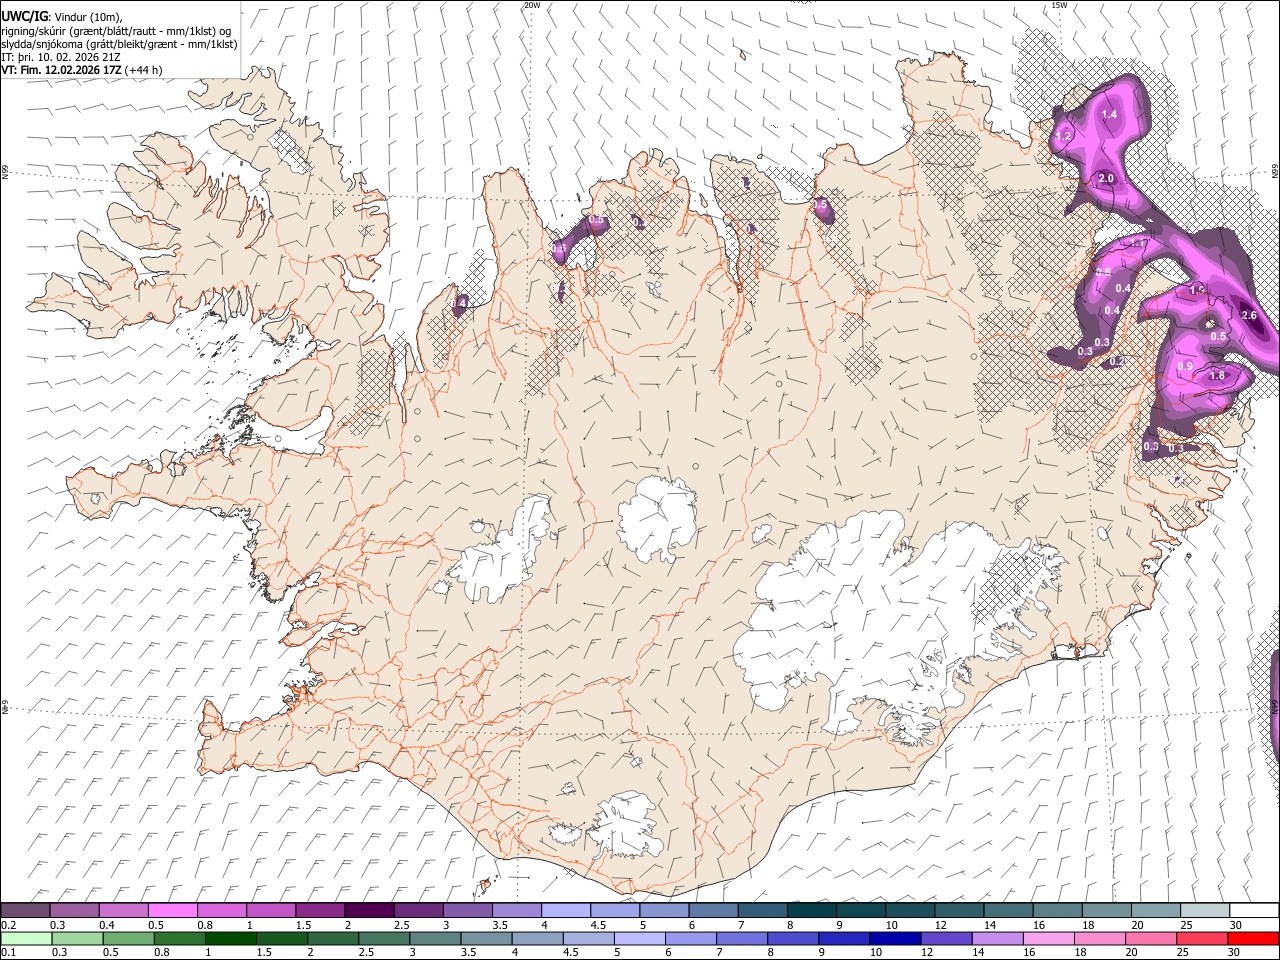Screen dimensions: 1280x960
Task: Click the 'UWC/IG' title text
Action: (x=23, y=17)
